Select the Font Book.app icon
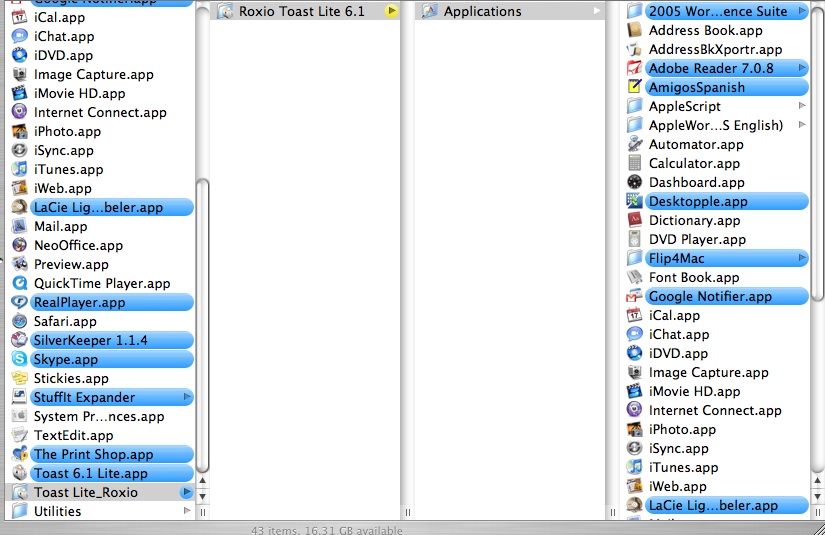825x535 pixels. click(635, 277)
